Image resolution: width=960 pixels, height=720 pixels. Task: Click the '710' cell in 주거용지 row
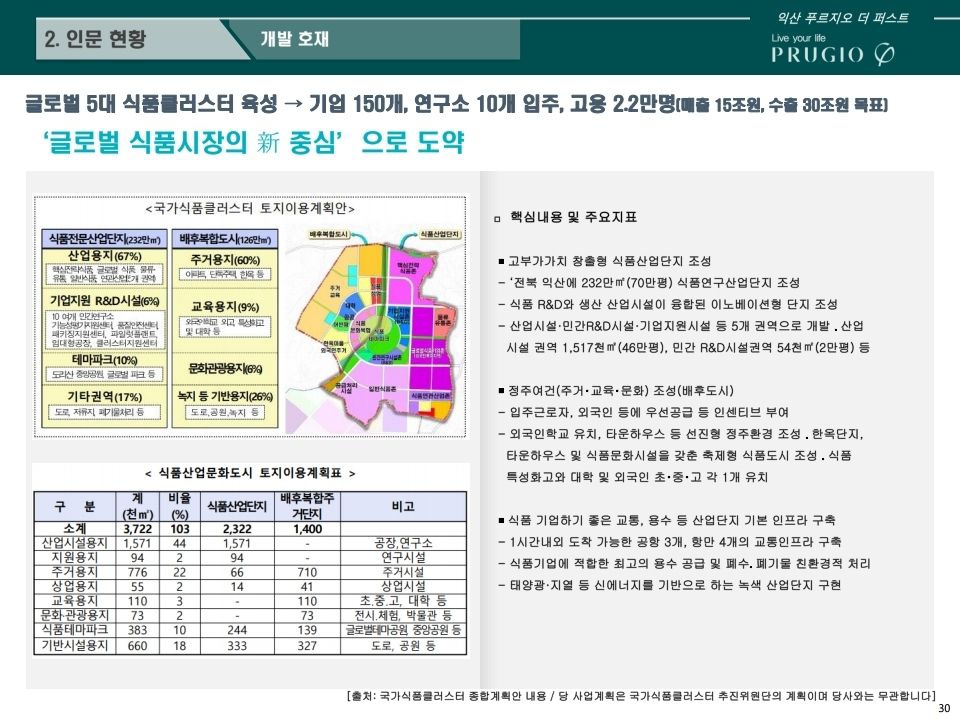307,572
